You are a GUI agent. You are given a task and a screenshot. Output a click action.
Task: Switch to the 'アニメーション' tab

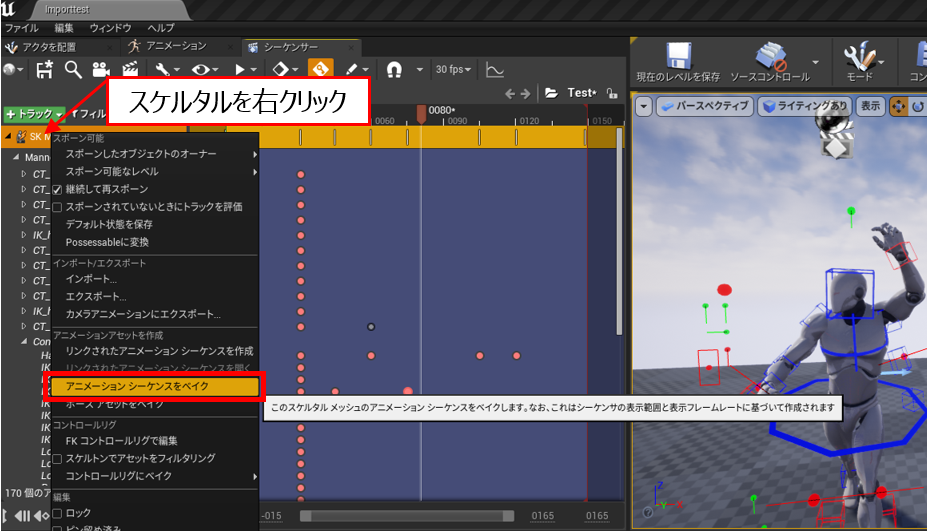pos(176,46)
